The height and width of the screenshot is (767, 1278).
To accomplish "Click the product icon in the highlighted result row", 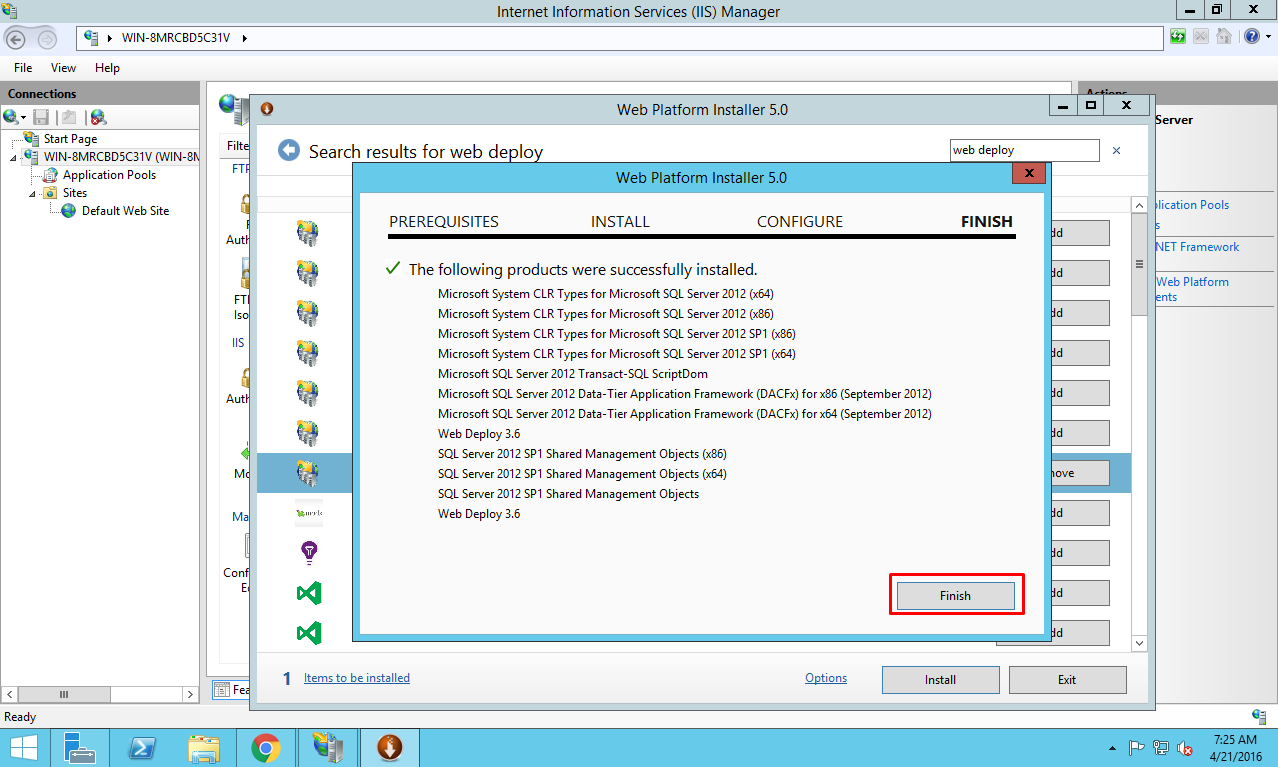I will pyautogui.click(x=308, y=472).
